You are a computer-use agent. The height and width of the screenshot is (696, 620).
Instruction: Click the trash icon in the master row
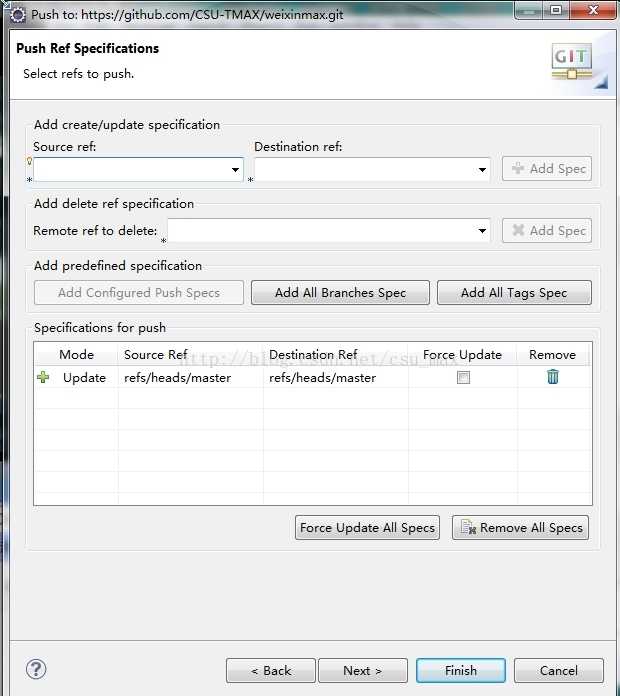pyautogui.click(x=553, y=377)
